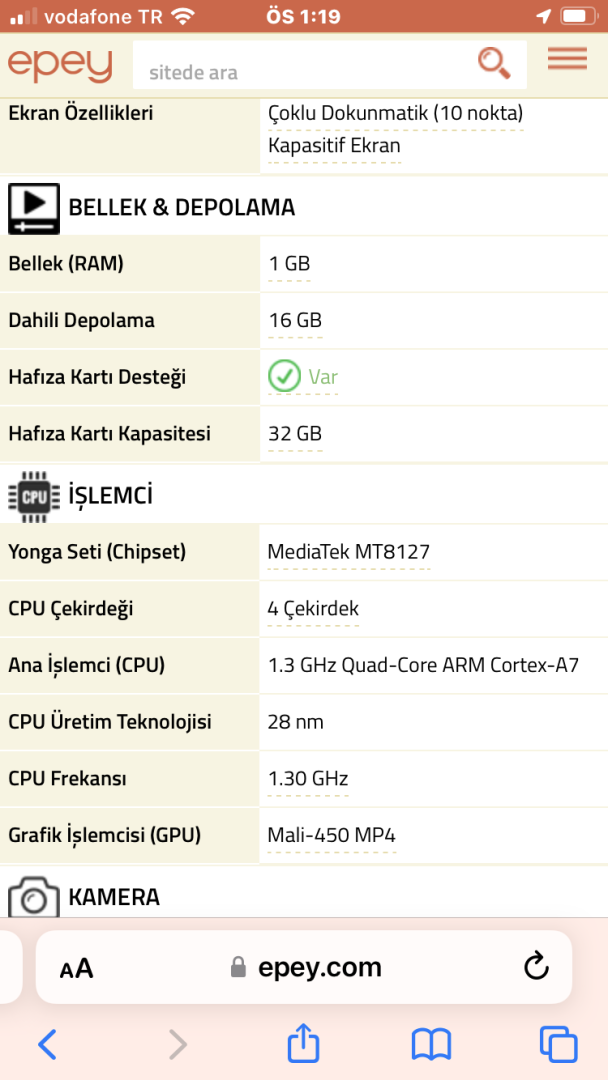
Task: Open Safari bookmarks
Action: [x=431, y=1045]
